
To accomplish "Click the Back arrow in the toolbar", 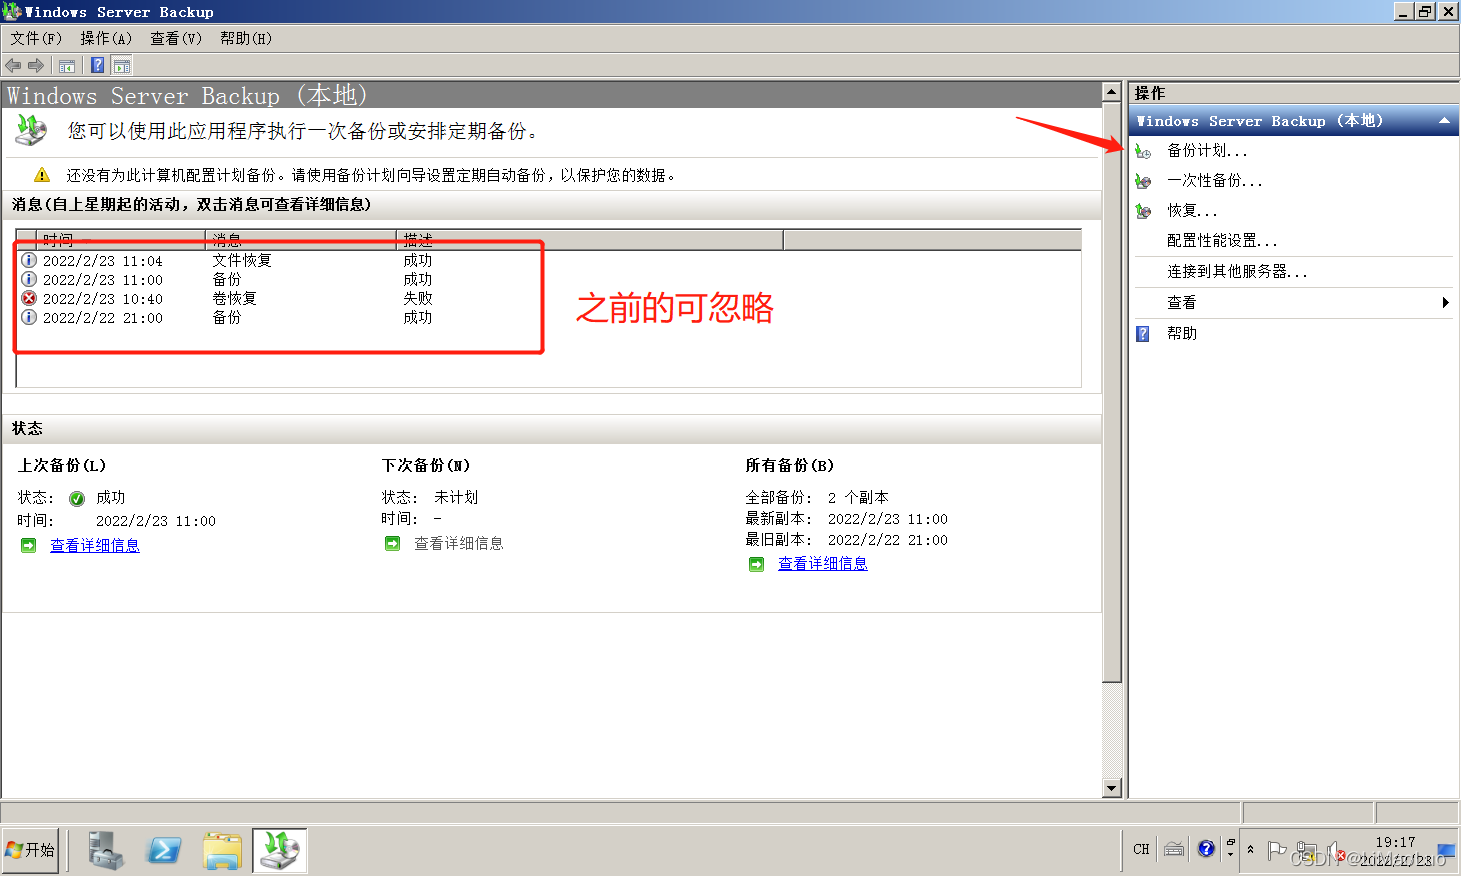I will click(13, 66).
